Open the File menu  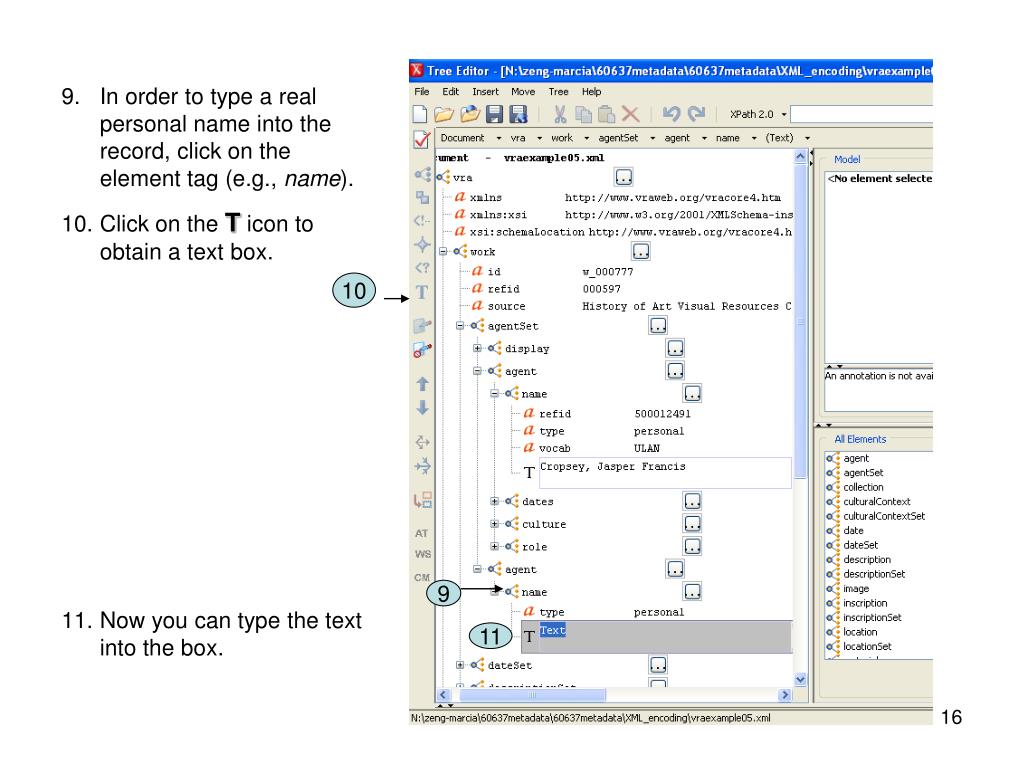pyautogui.click(x=422, y=92)
